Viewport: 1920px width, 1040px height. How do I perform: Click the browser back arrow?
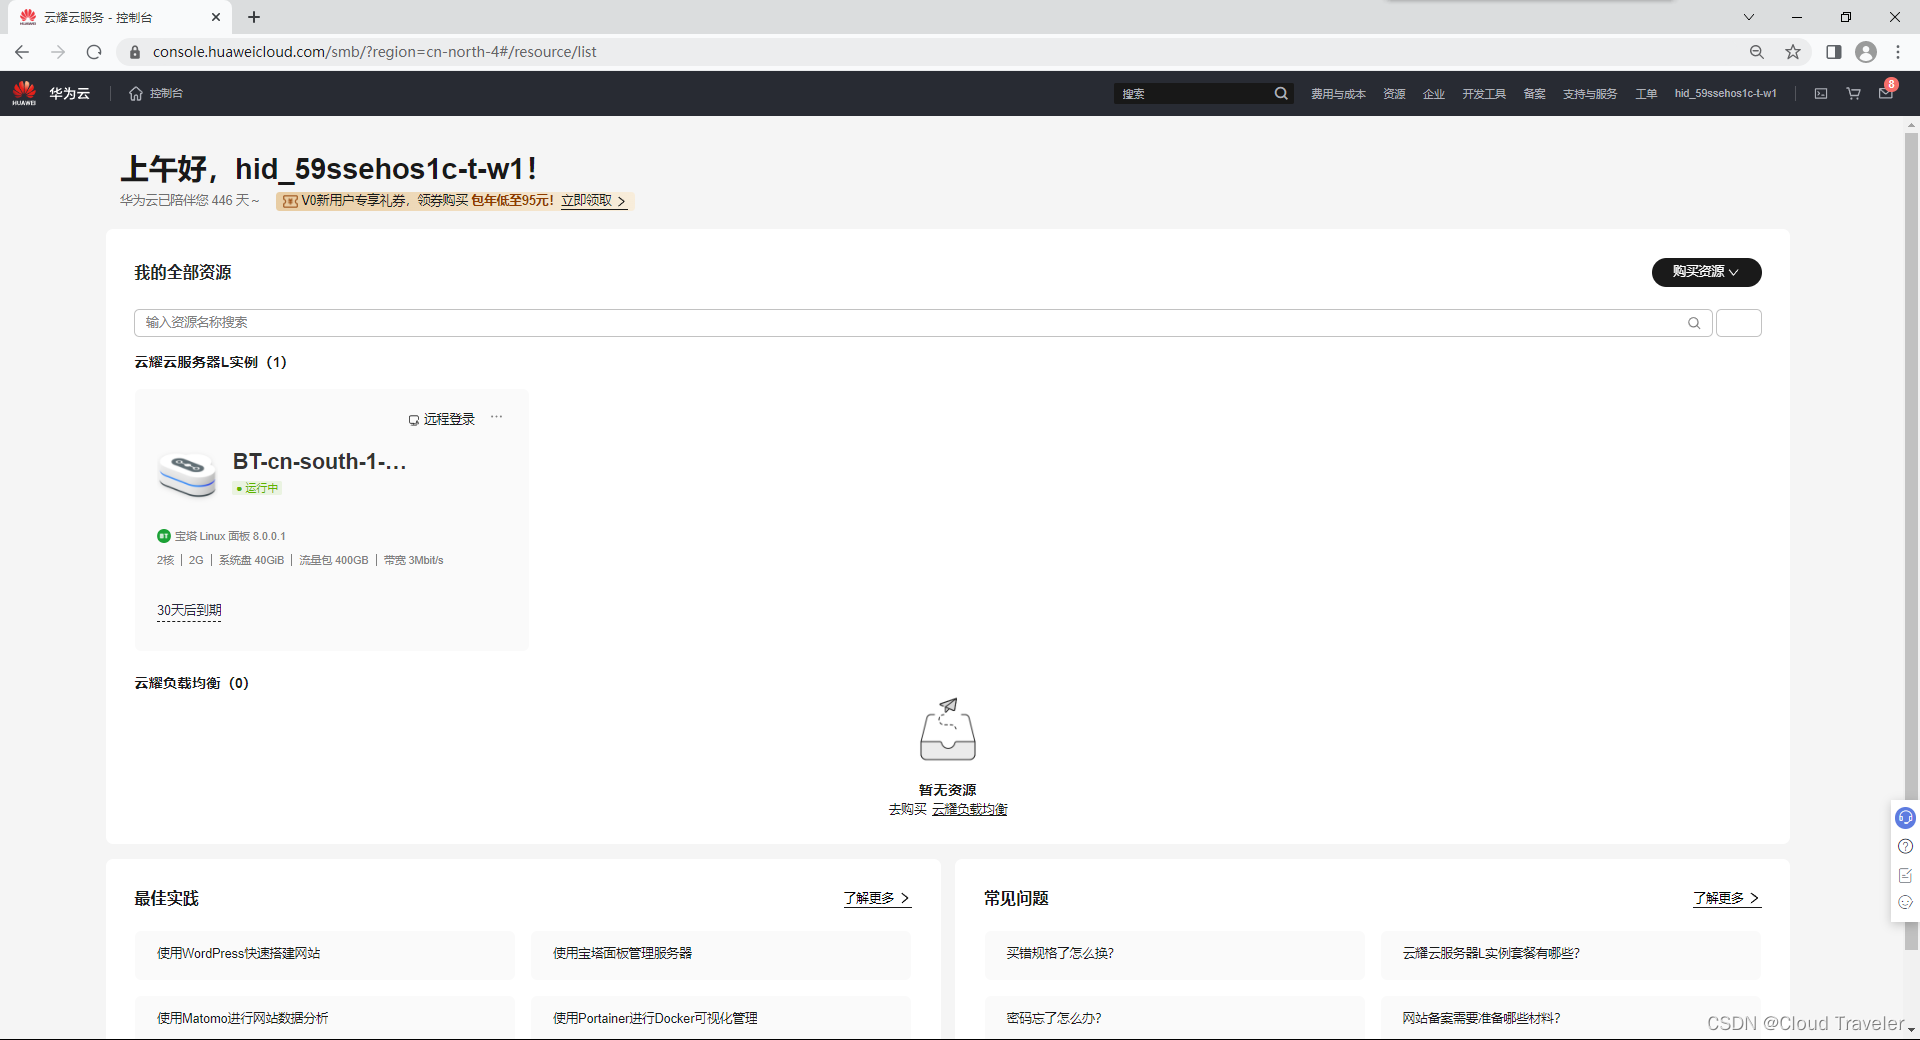coord(22,52)
